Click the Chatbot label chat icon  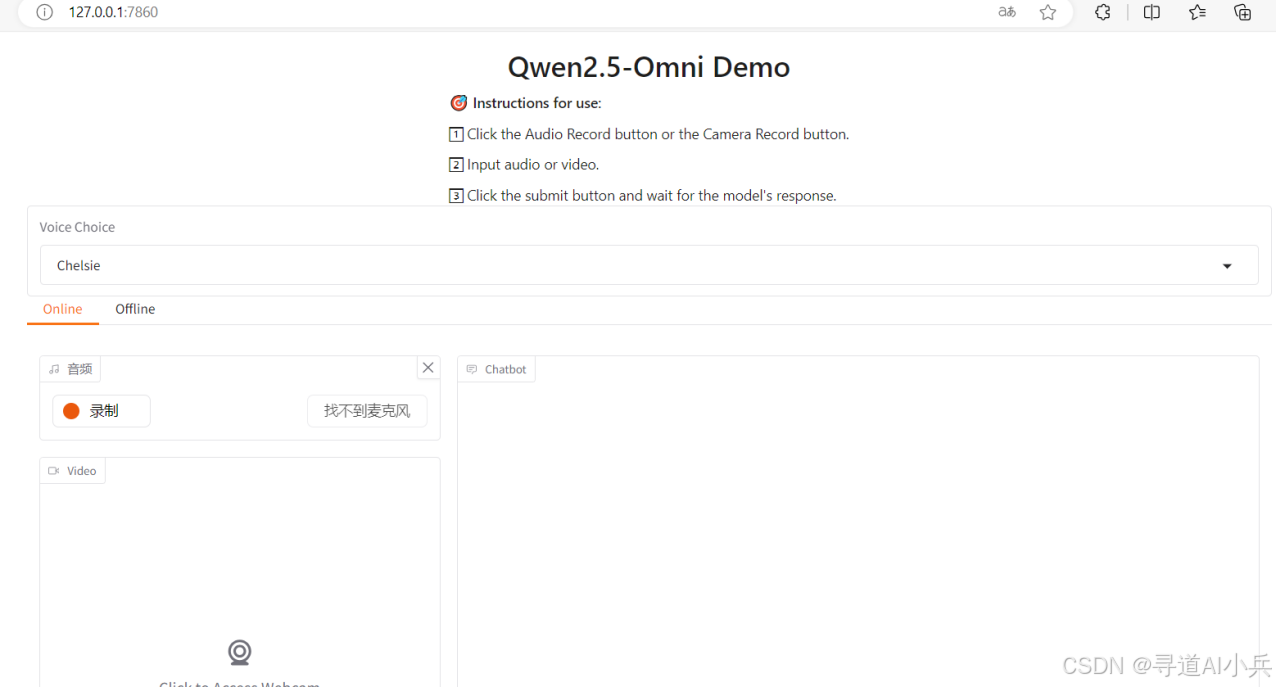click(x=472, y=369)
